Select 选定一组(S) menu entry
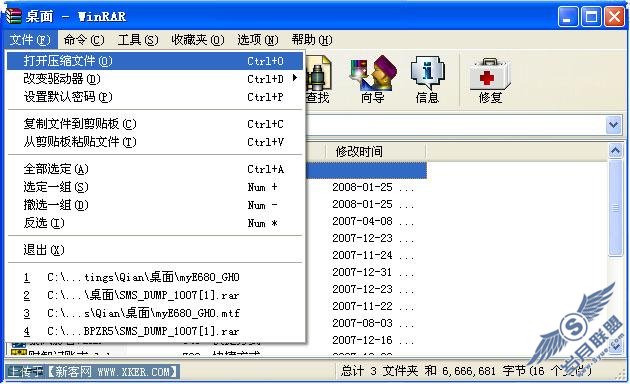The width and height of the screenshot is (630, 384). 155,187
